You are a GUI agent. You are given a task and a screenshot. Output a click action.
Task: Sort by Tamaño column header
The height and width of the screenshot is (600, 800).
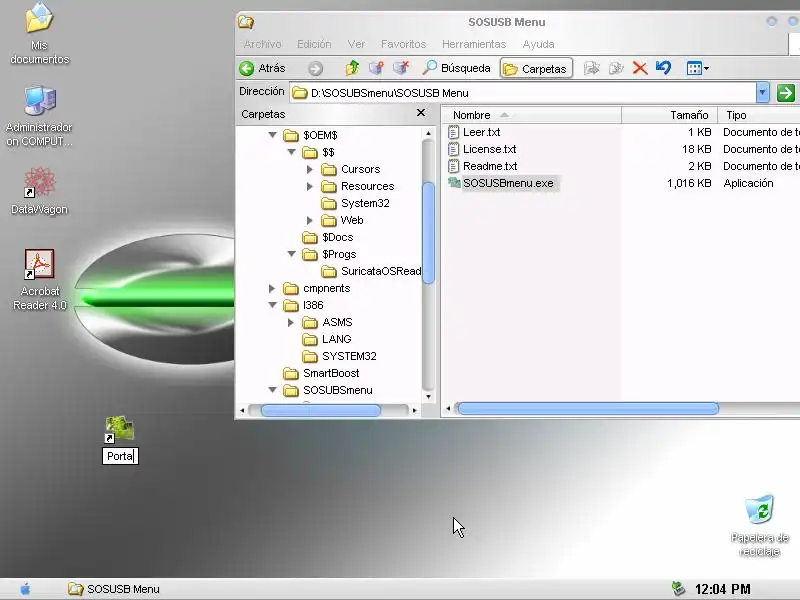(669, 115)
